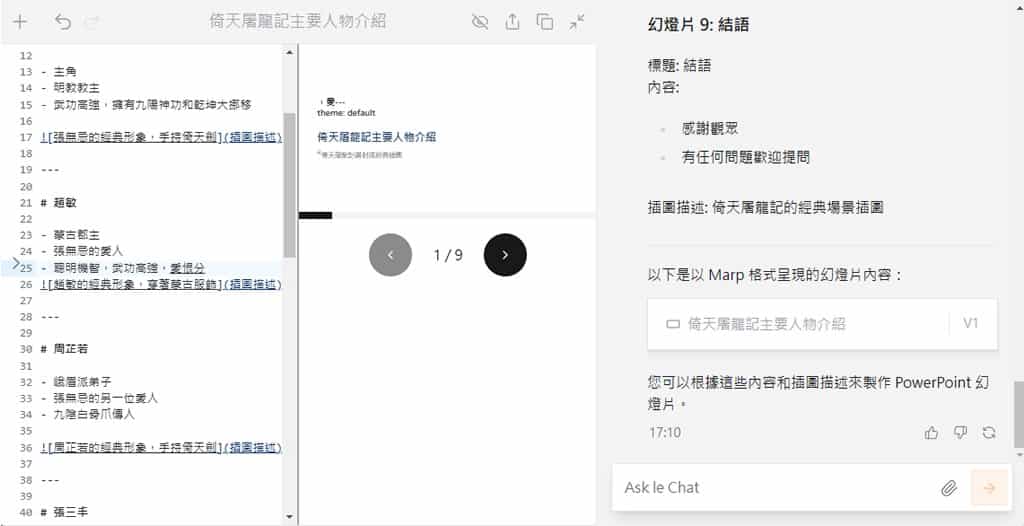Click the 插圖描述 line in chat
Viewport: 1024px width, 526px height.
tap(765, 208)
